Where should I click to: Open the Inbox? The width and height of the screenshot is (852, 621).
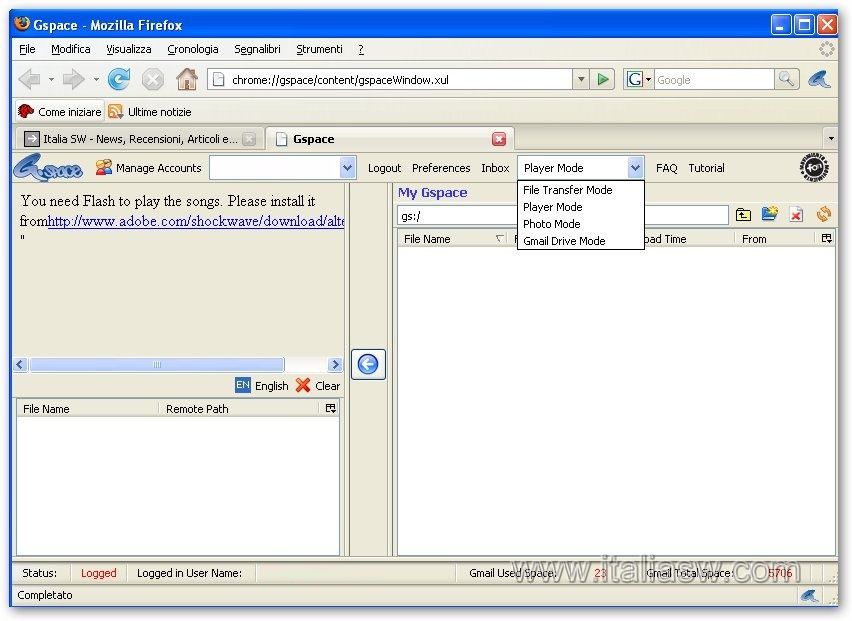[x=495, y=168]
